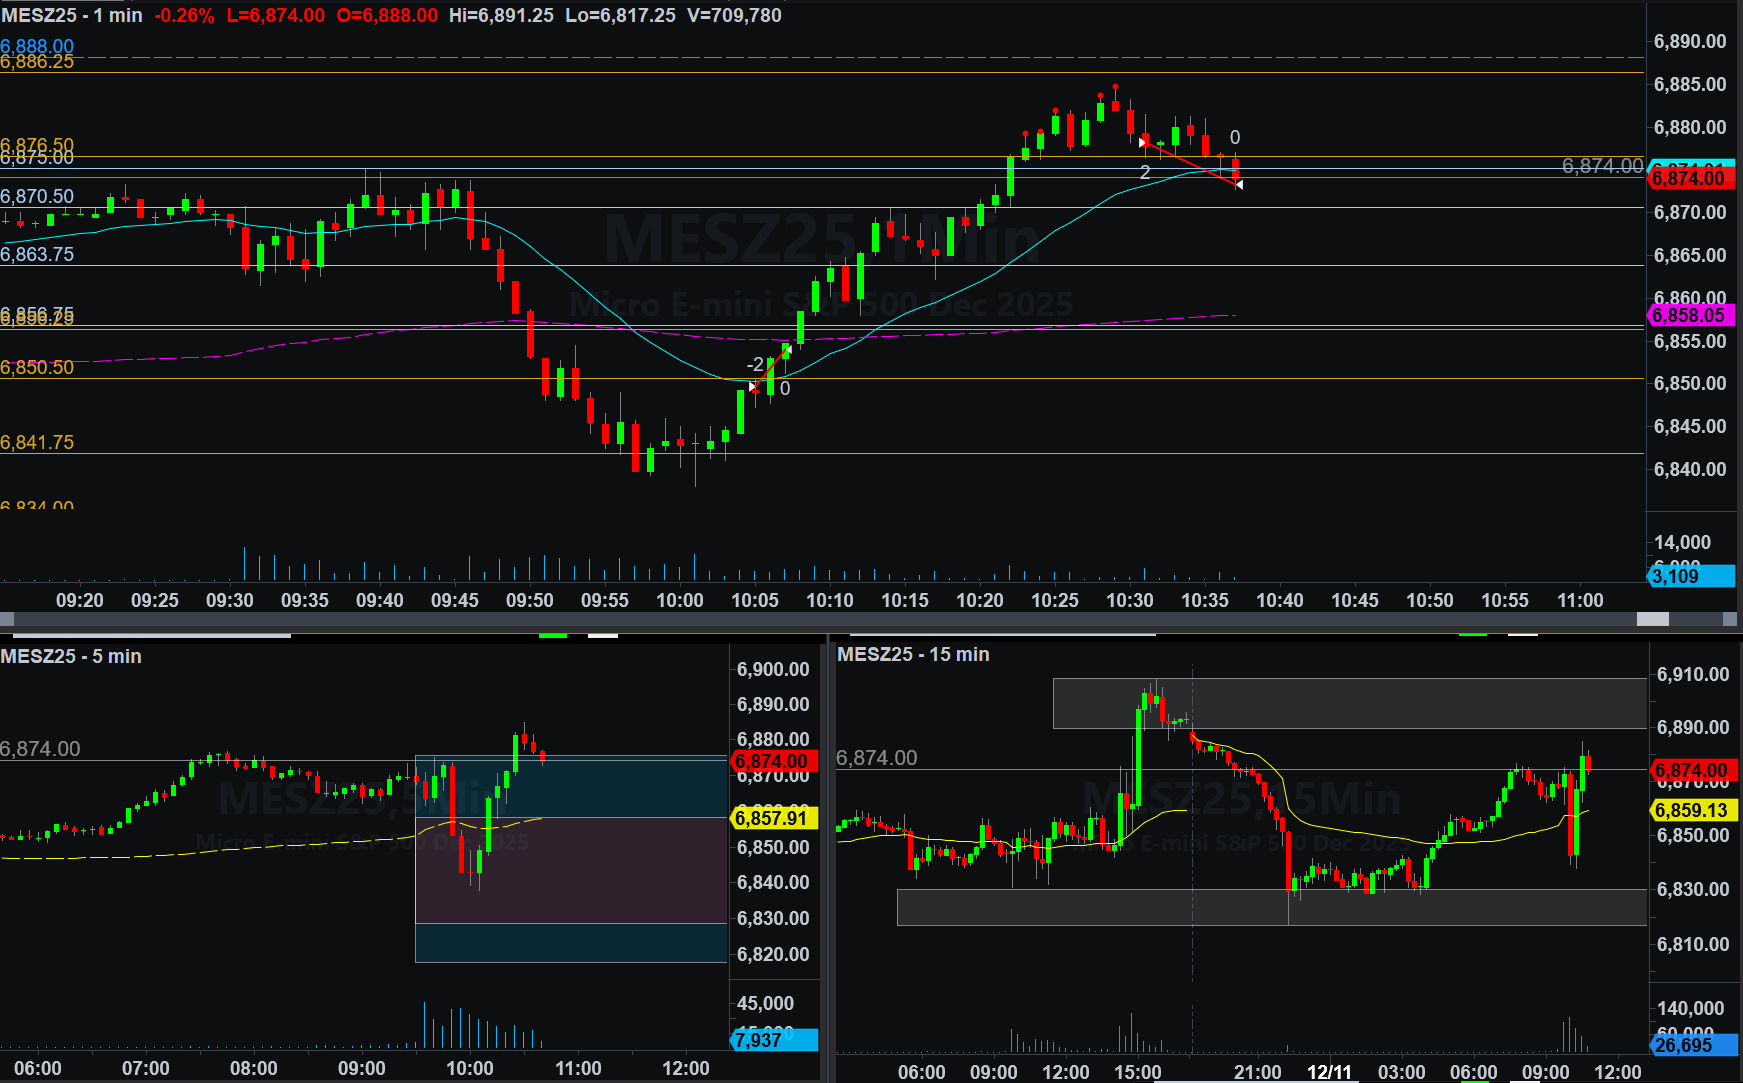Click the magenta 6,858.05 price tag
Image resolution: width=1743 pixels, height=1083 pixels.
pos(1689,315)
